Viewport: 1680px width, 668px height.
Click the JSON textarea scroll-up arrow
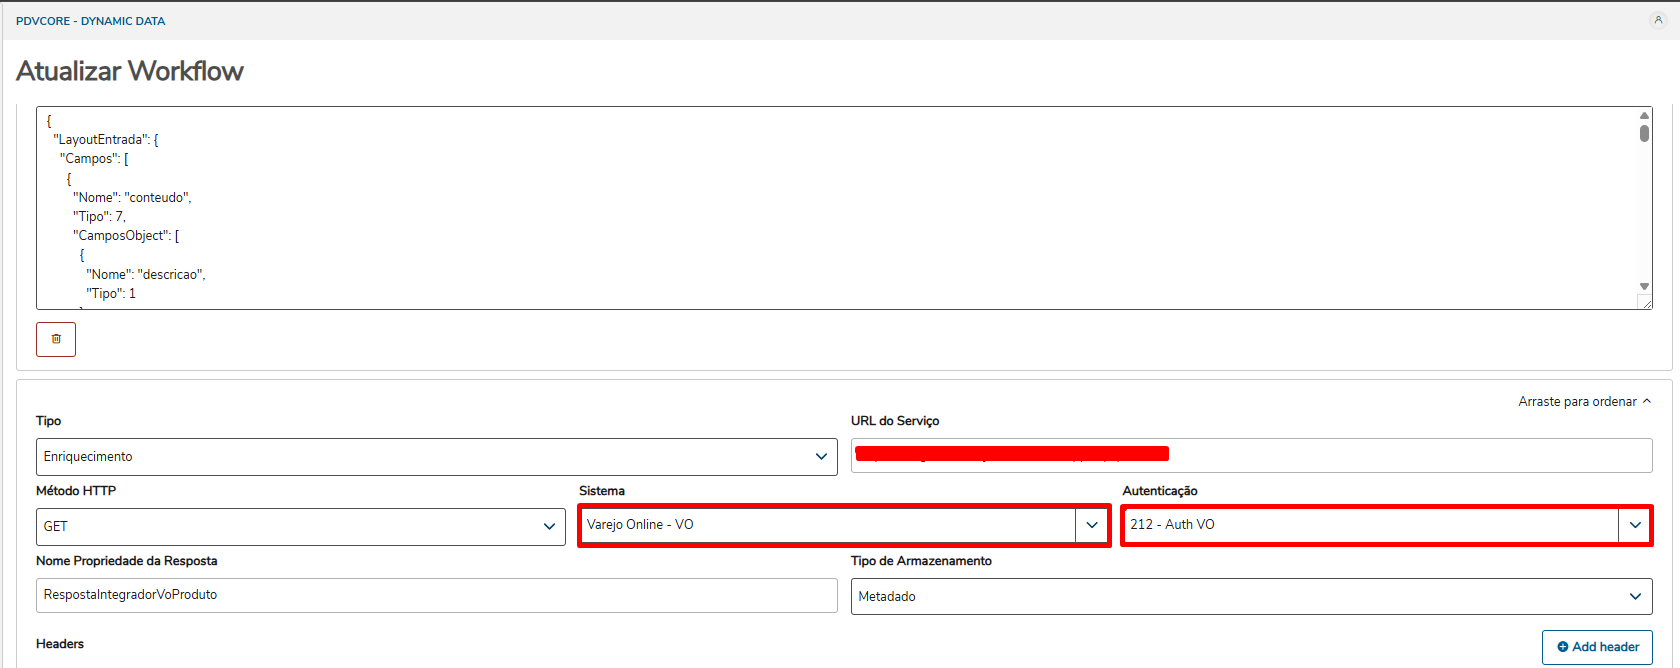point(1644,116)
